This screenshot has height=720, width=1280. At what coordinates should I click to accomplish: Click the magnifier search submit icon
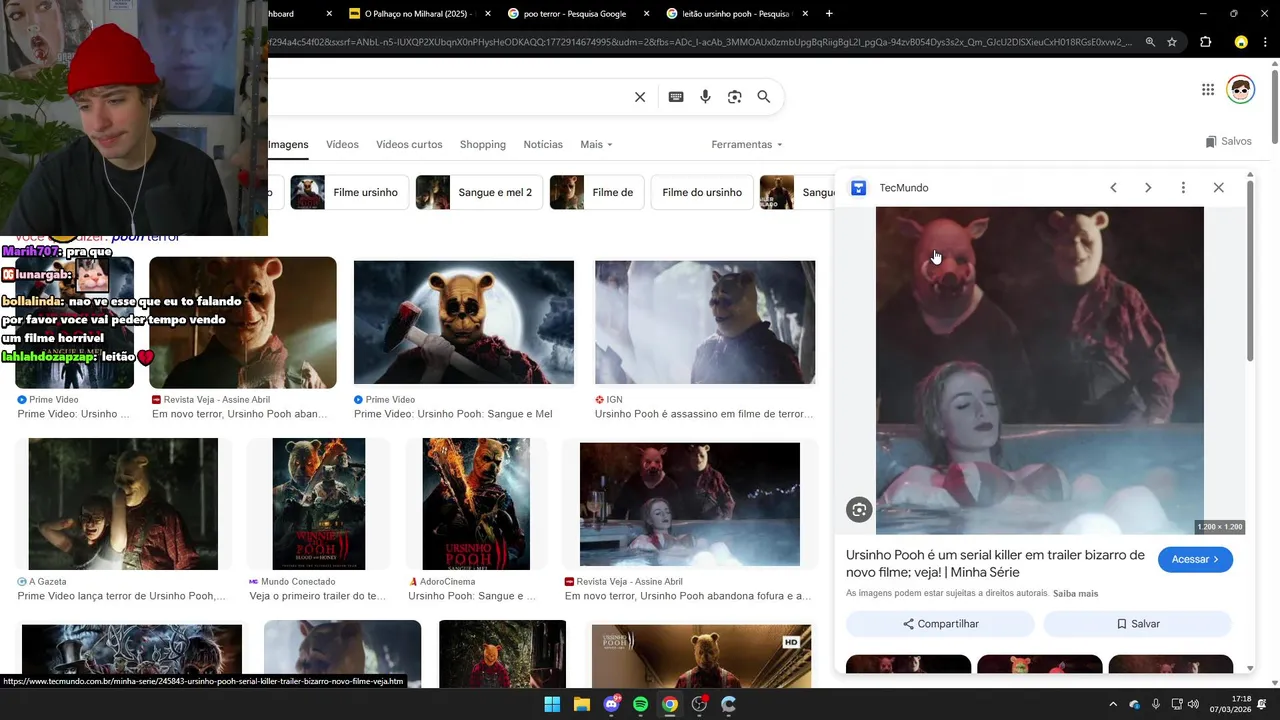pos(764,97)
